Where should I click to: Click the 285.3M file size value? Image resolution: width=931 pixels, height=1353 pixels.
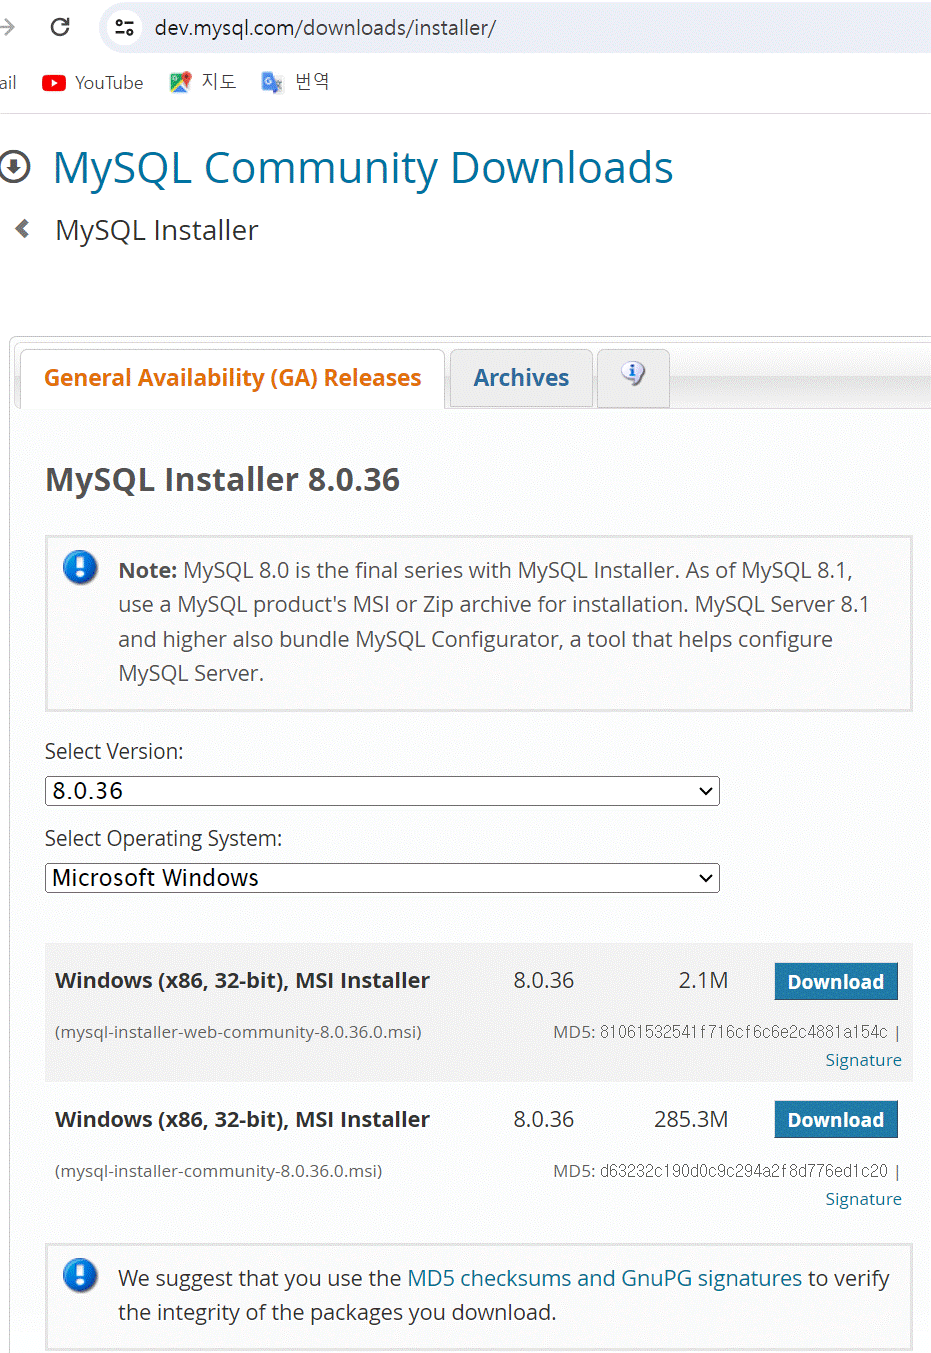point(691,1119)
